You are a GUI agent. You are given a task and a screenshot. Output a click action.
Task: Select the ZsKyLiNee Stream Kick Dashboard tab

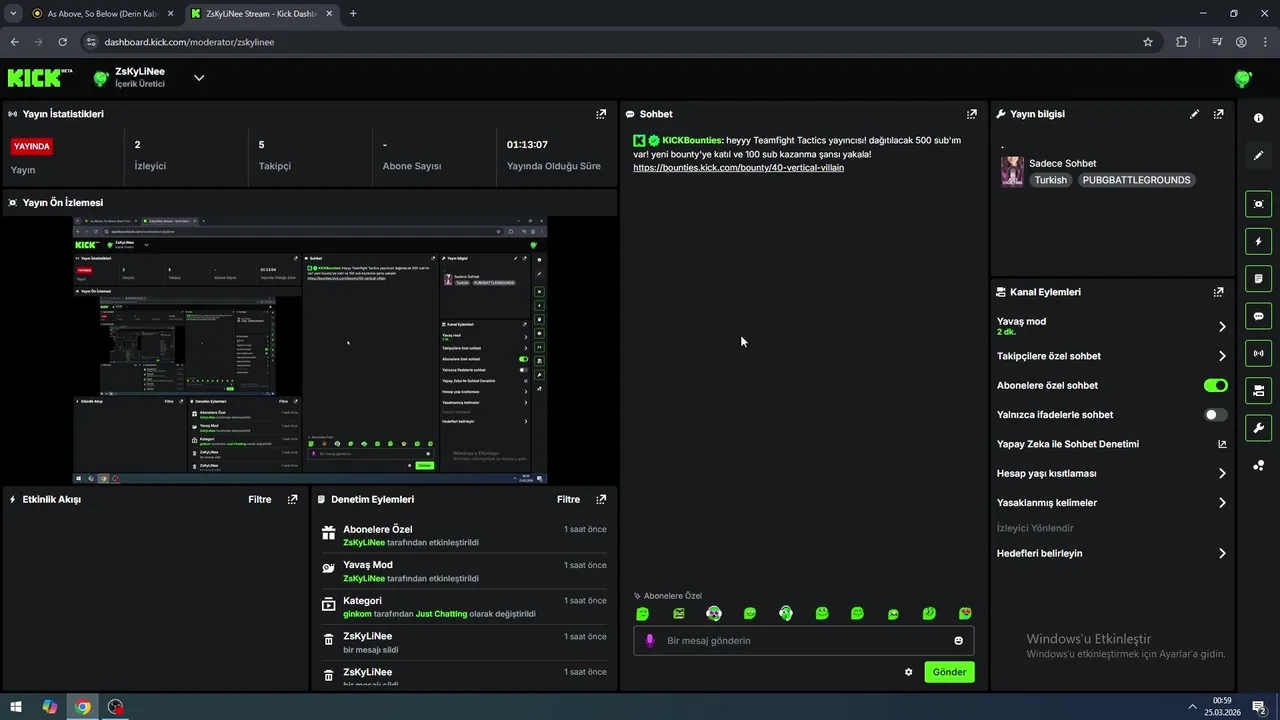pyautogui.click(x=262, y=13)
